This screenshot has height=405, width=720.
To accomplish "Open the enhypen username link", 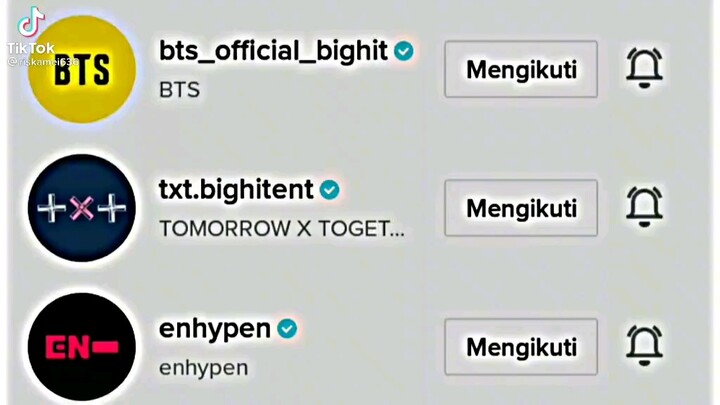I will (215, 330).
